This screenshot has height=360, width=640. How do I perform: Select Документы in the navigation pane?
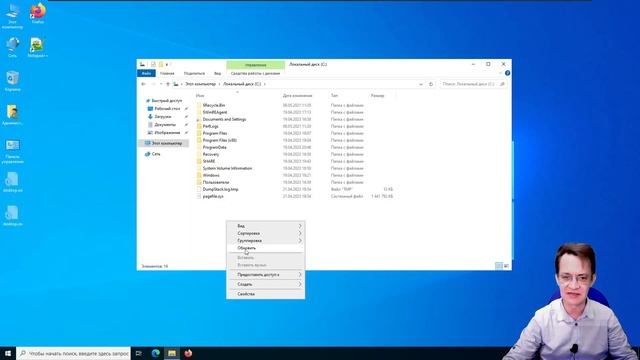click(x=165, y=124)
